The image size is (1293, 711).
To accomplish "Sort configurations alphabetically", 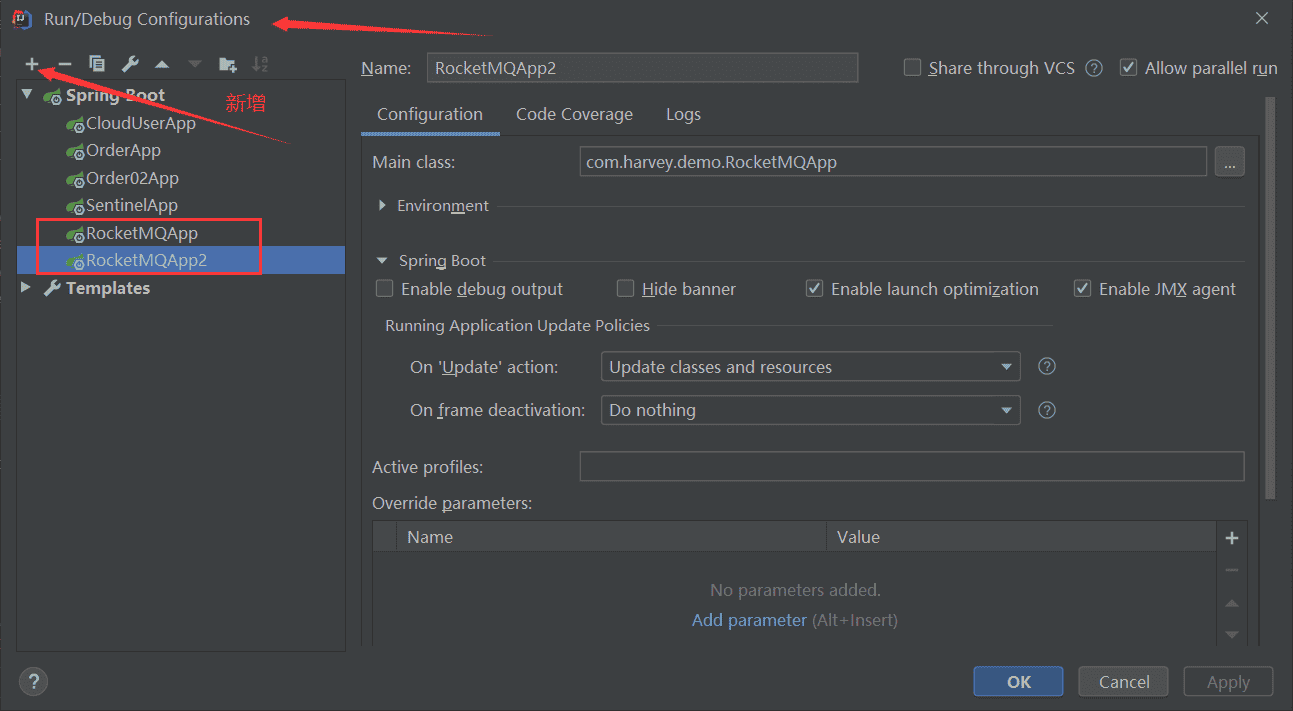I will coord(260,64).
